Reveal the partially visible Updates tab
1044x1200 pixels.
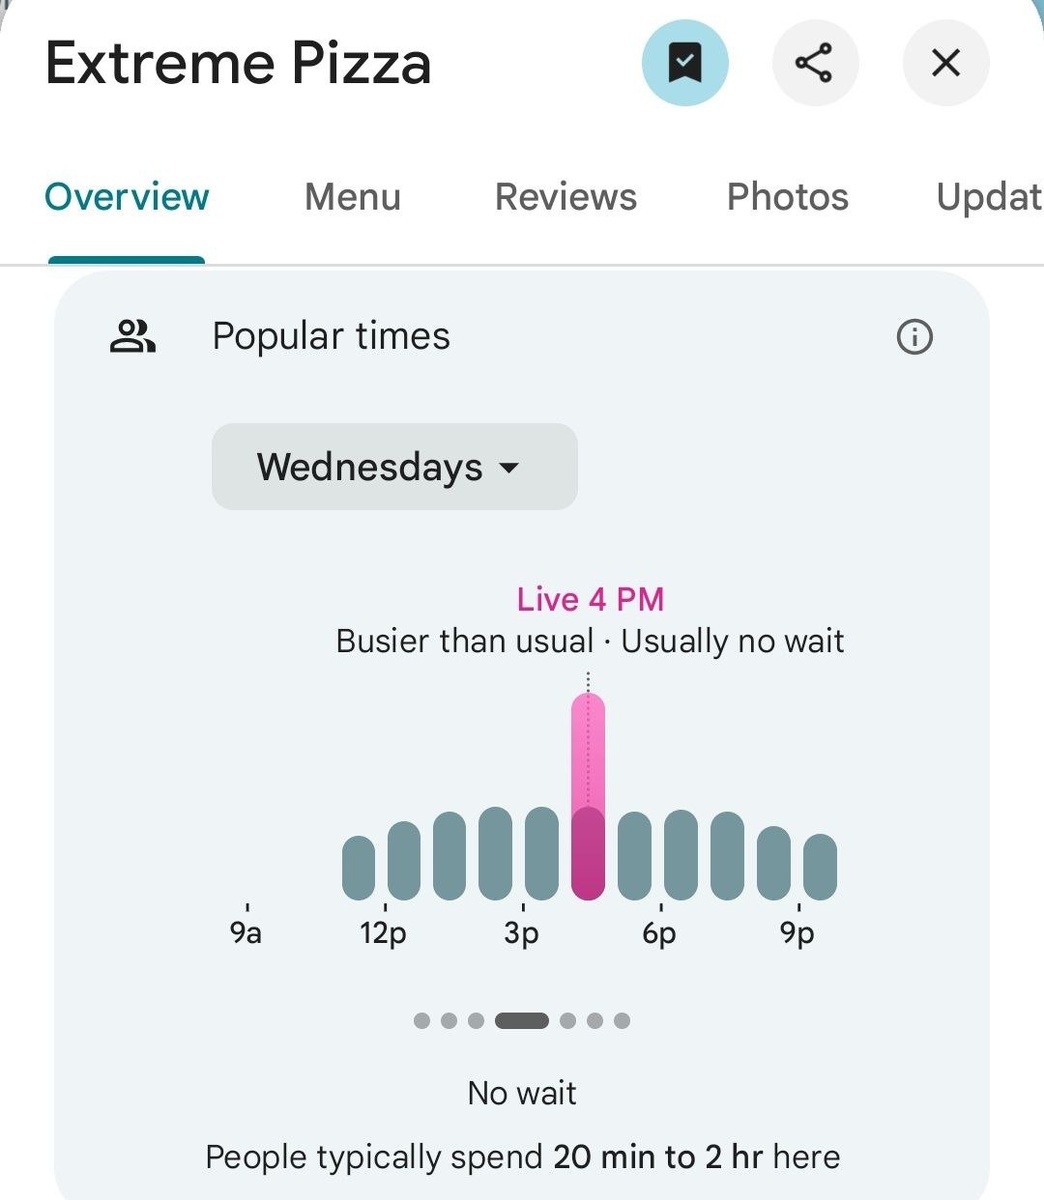point(988,197)
